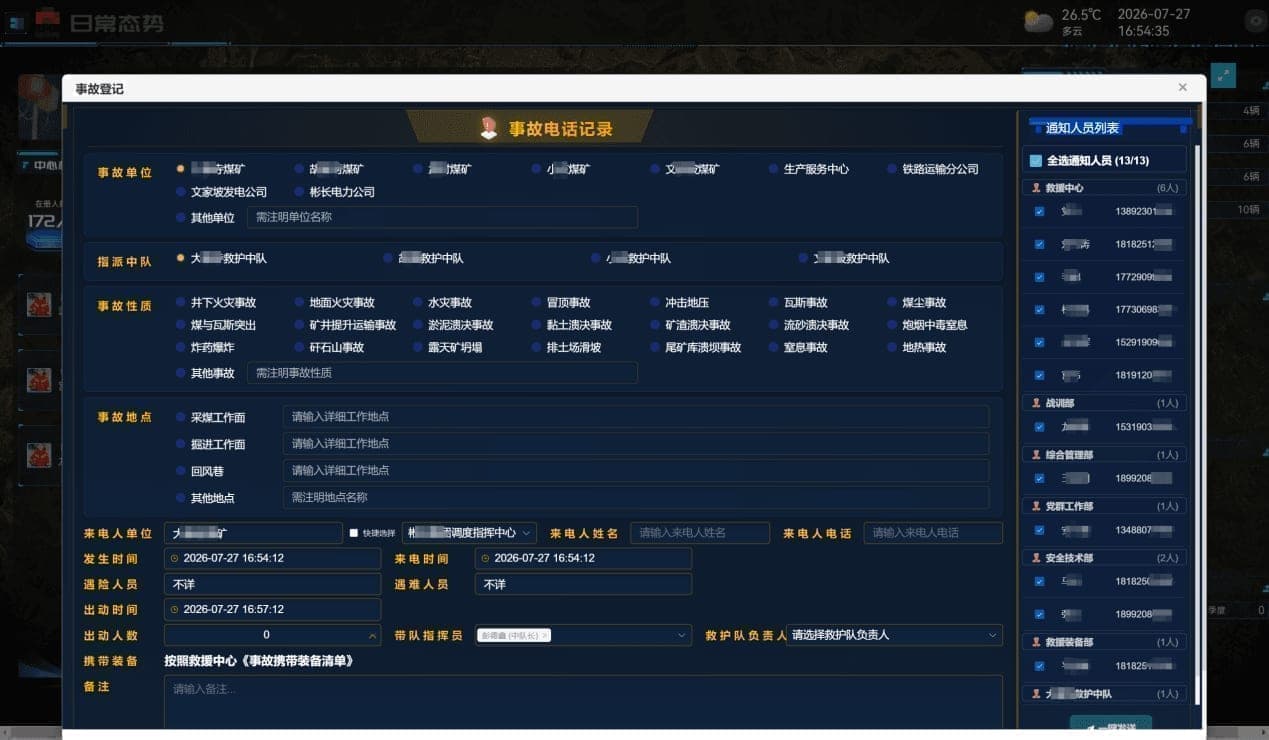The height and width of the screenshot is (740, 1269).
Task: Choose 文家坡发电公司 radio option
Action: [222, 192]
